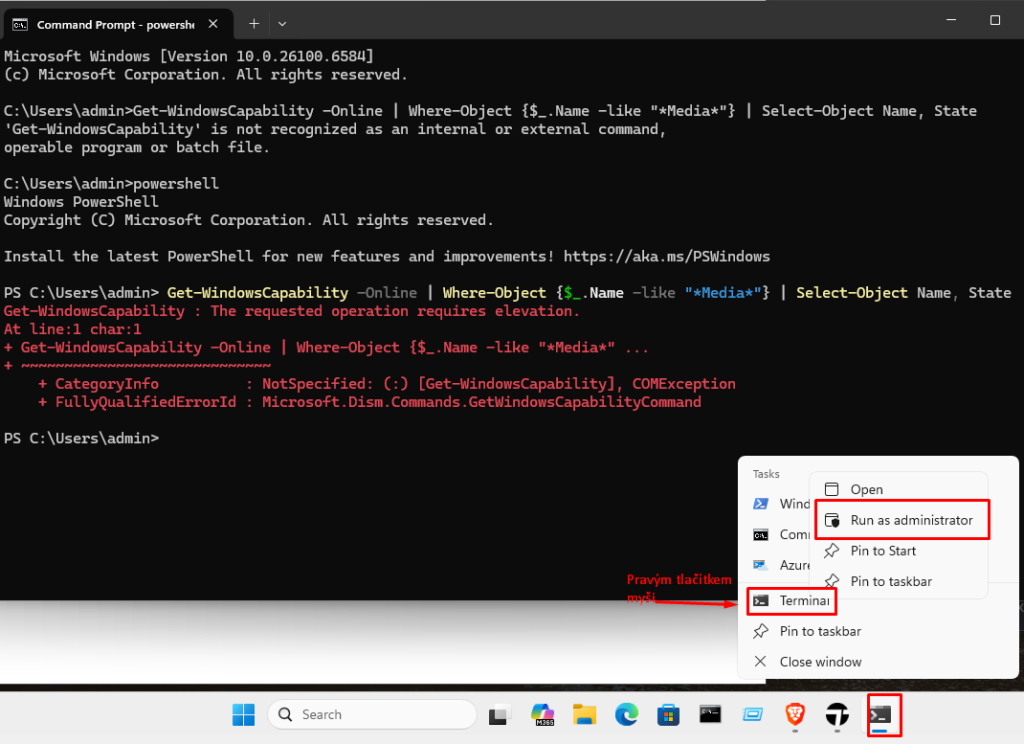1024x744 pixels.
Task: Open the black Command Prompt taskbar icon
Action: (710, 715)
